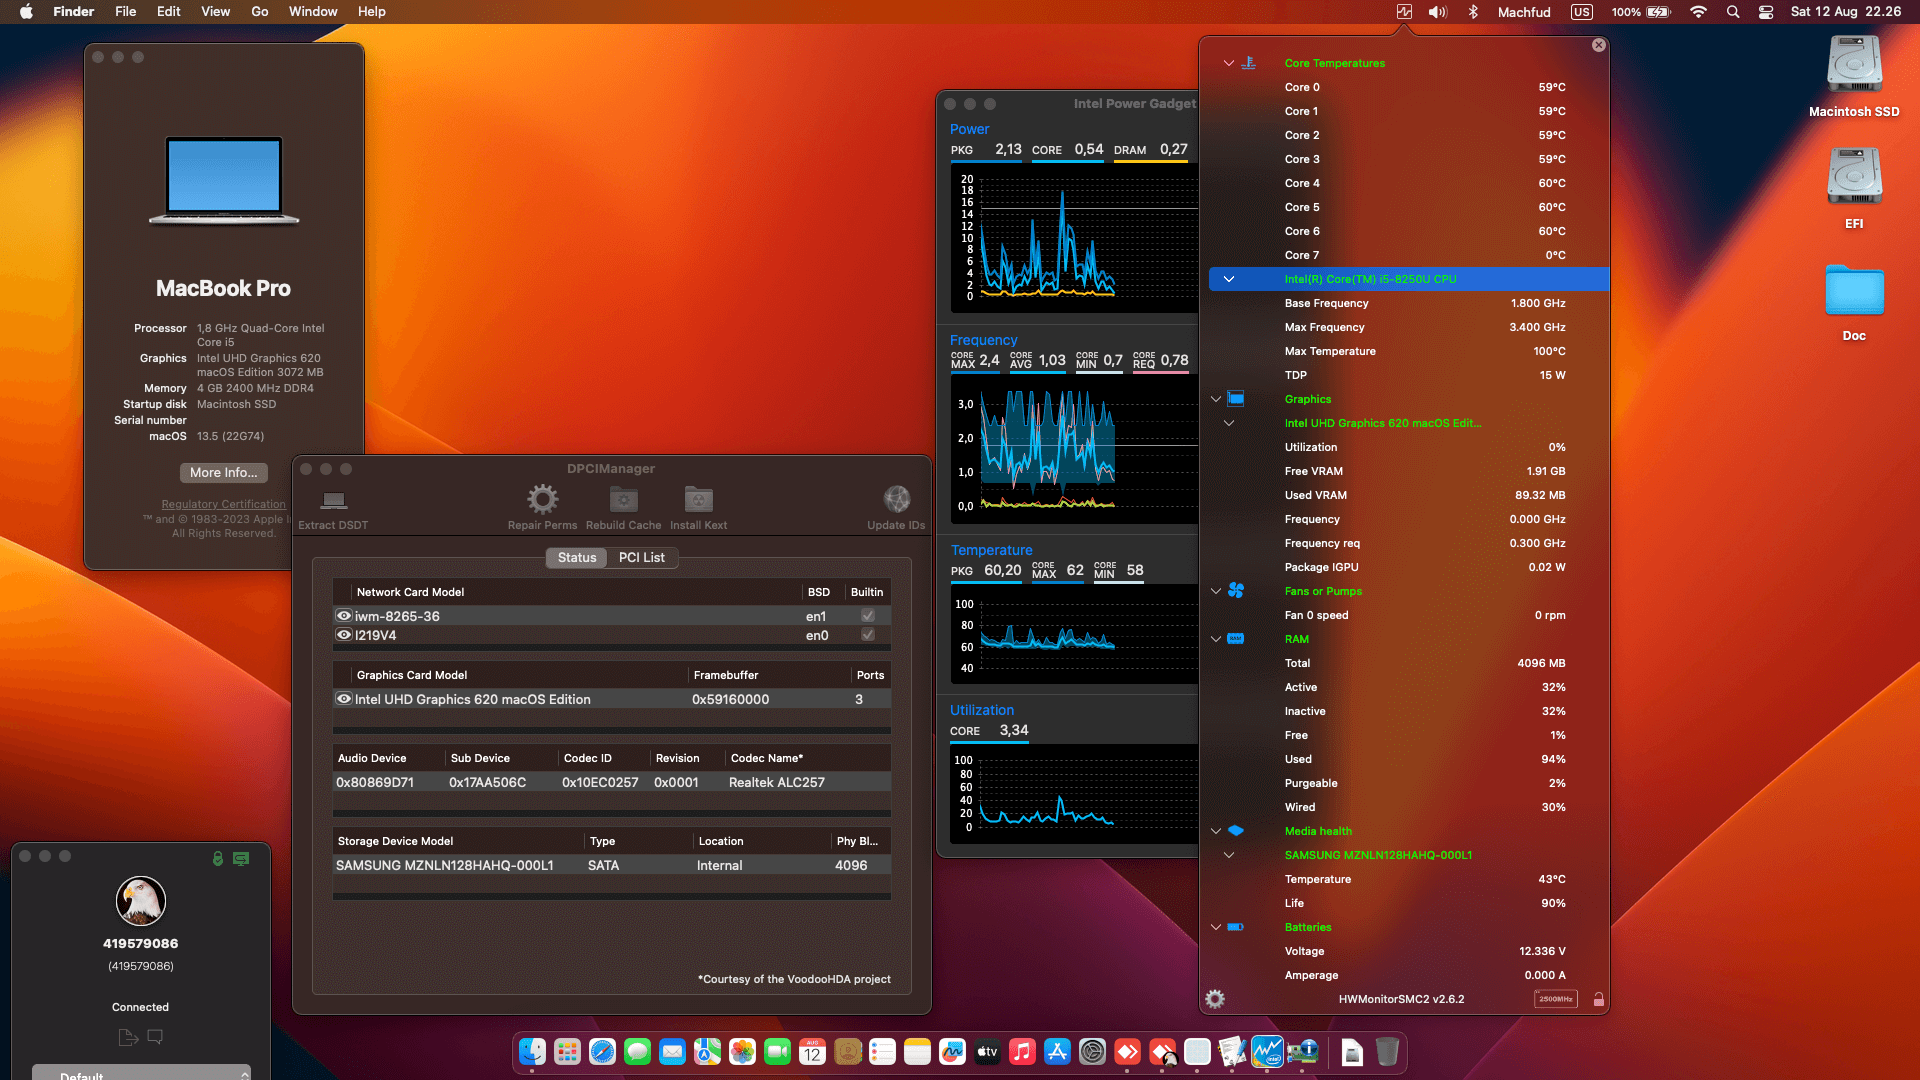Image resolution: width=1920 pixels, height=1080 pixels.
Task: Uncheck the Builtin checkbox for I219V4
Action: tap(867, 634)
